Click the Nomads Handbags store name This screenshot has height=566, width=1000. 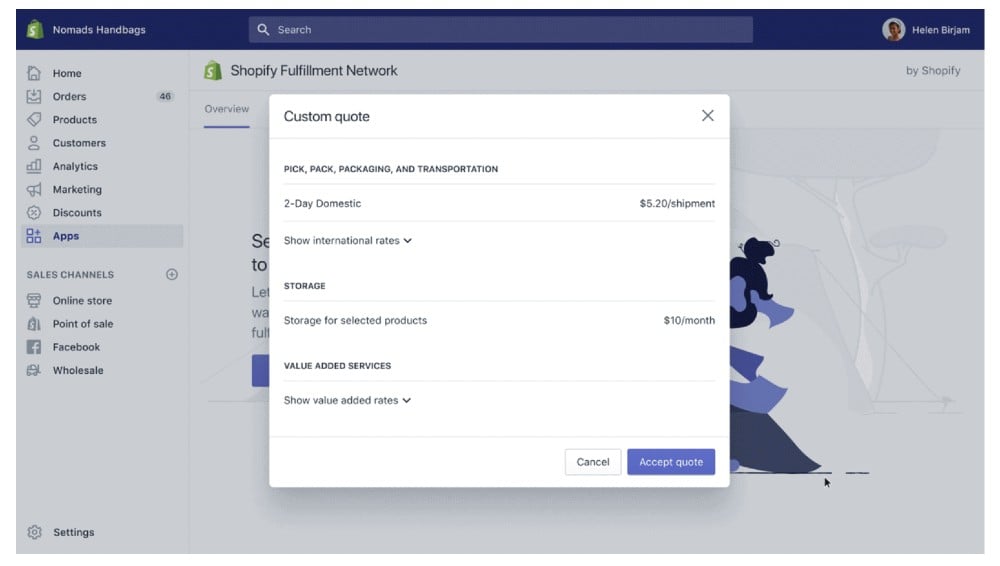99,30
